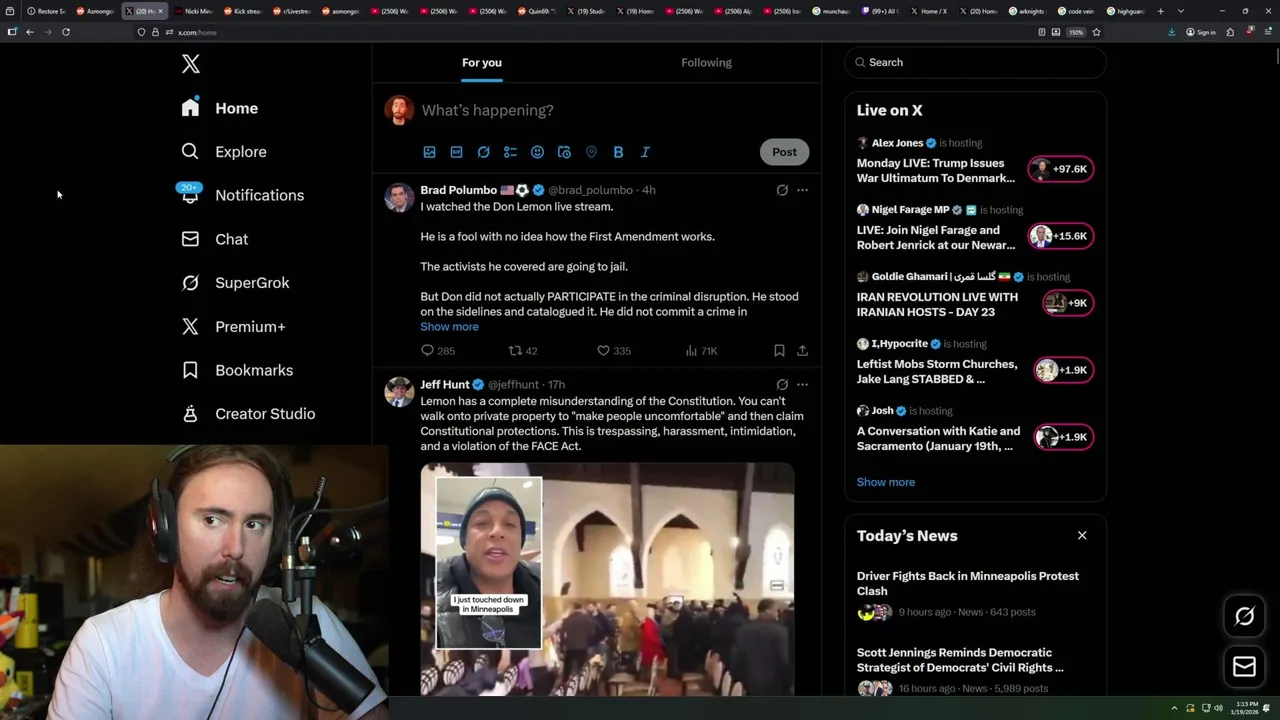Expand Brad Polumbo post with Show more
Image resolution: width=1280 pixels, height=720 pixels.
(449, 327)
